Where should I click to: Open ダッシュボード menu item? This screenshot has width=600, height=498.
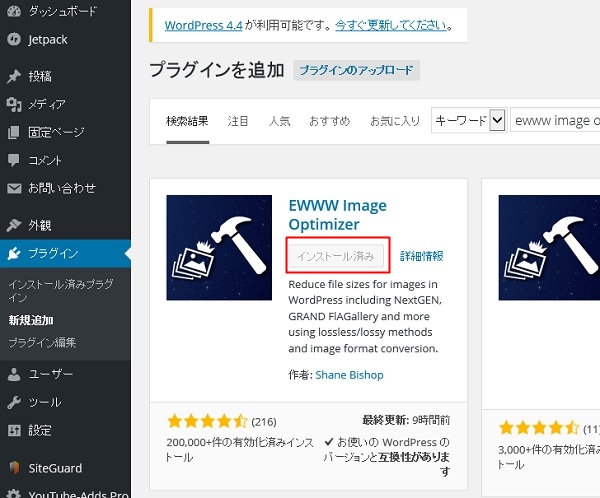click(x=65, y=11)
